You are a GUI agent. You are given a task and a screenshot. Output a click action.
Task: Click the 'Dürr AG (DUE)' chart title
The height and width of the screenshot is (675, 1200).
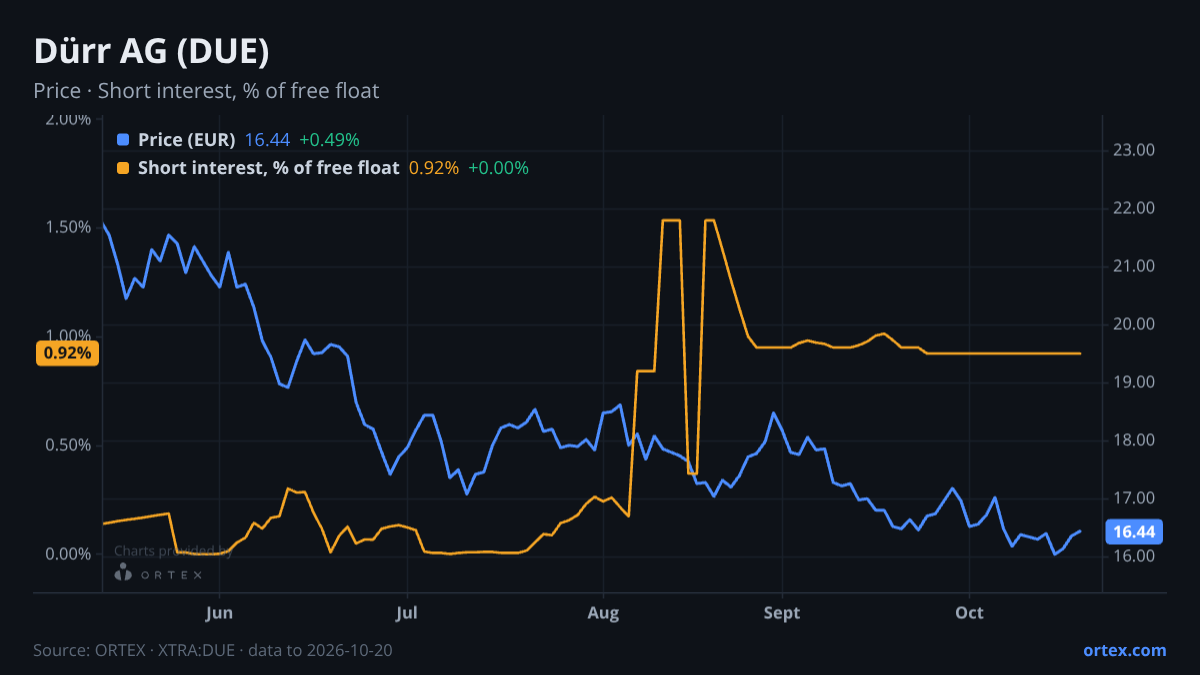[151, 51]
